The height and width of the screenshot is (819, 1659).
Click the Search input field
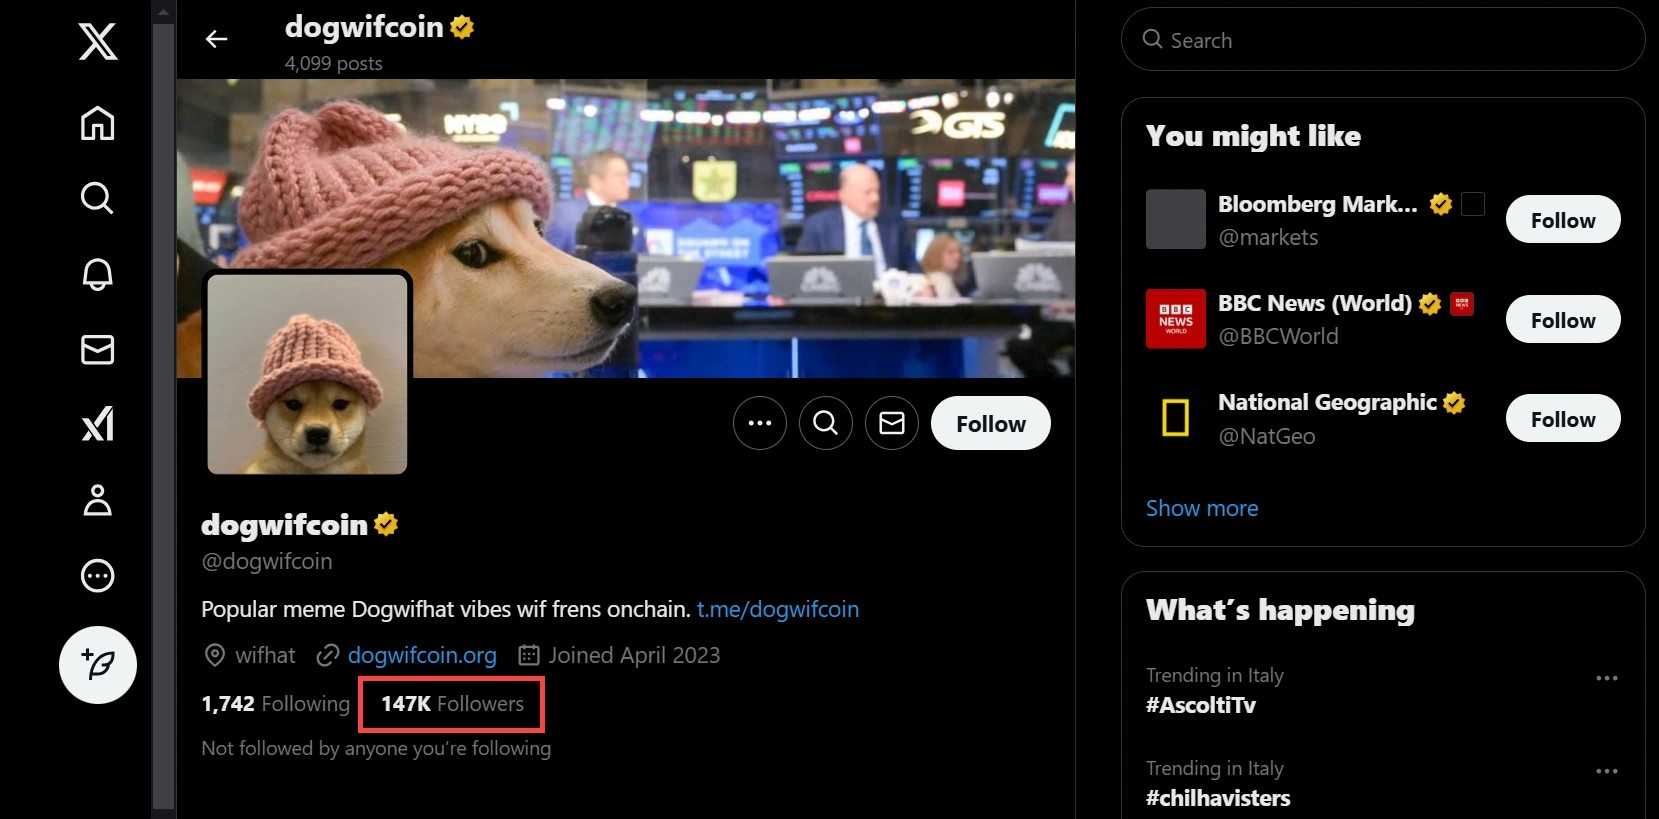coord(1383,40)
